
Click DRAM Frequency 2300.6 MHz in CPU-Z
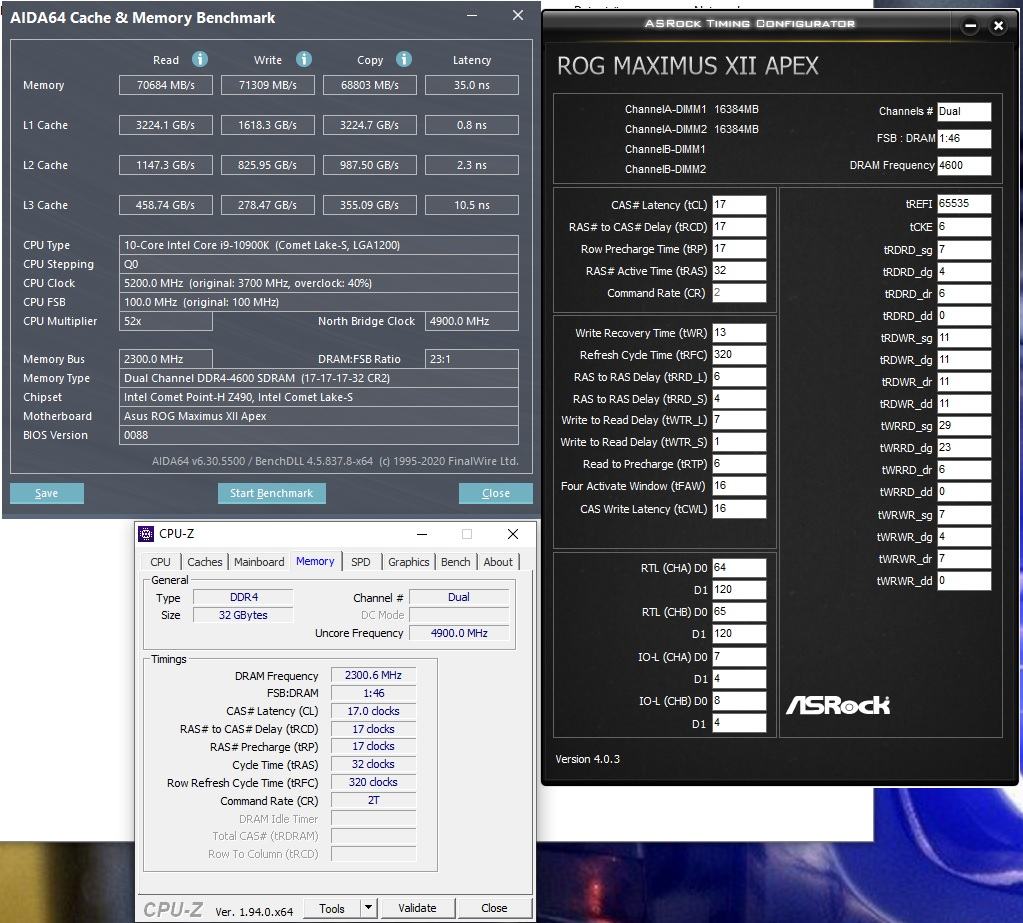pos(373,676)
